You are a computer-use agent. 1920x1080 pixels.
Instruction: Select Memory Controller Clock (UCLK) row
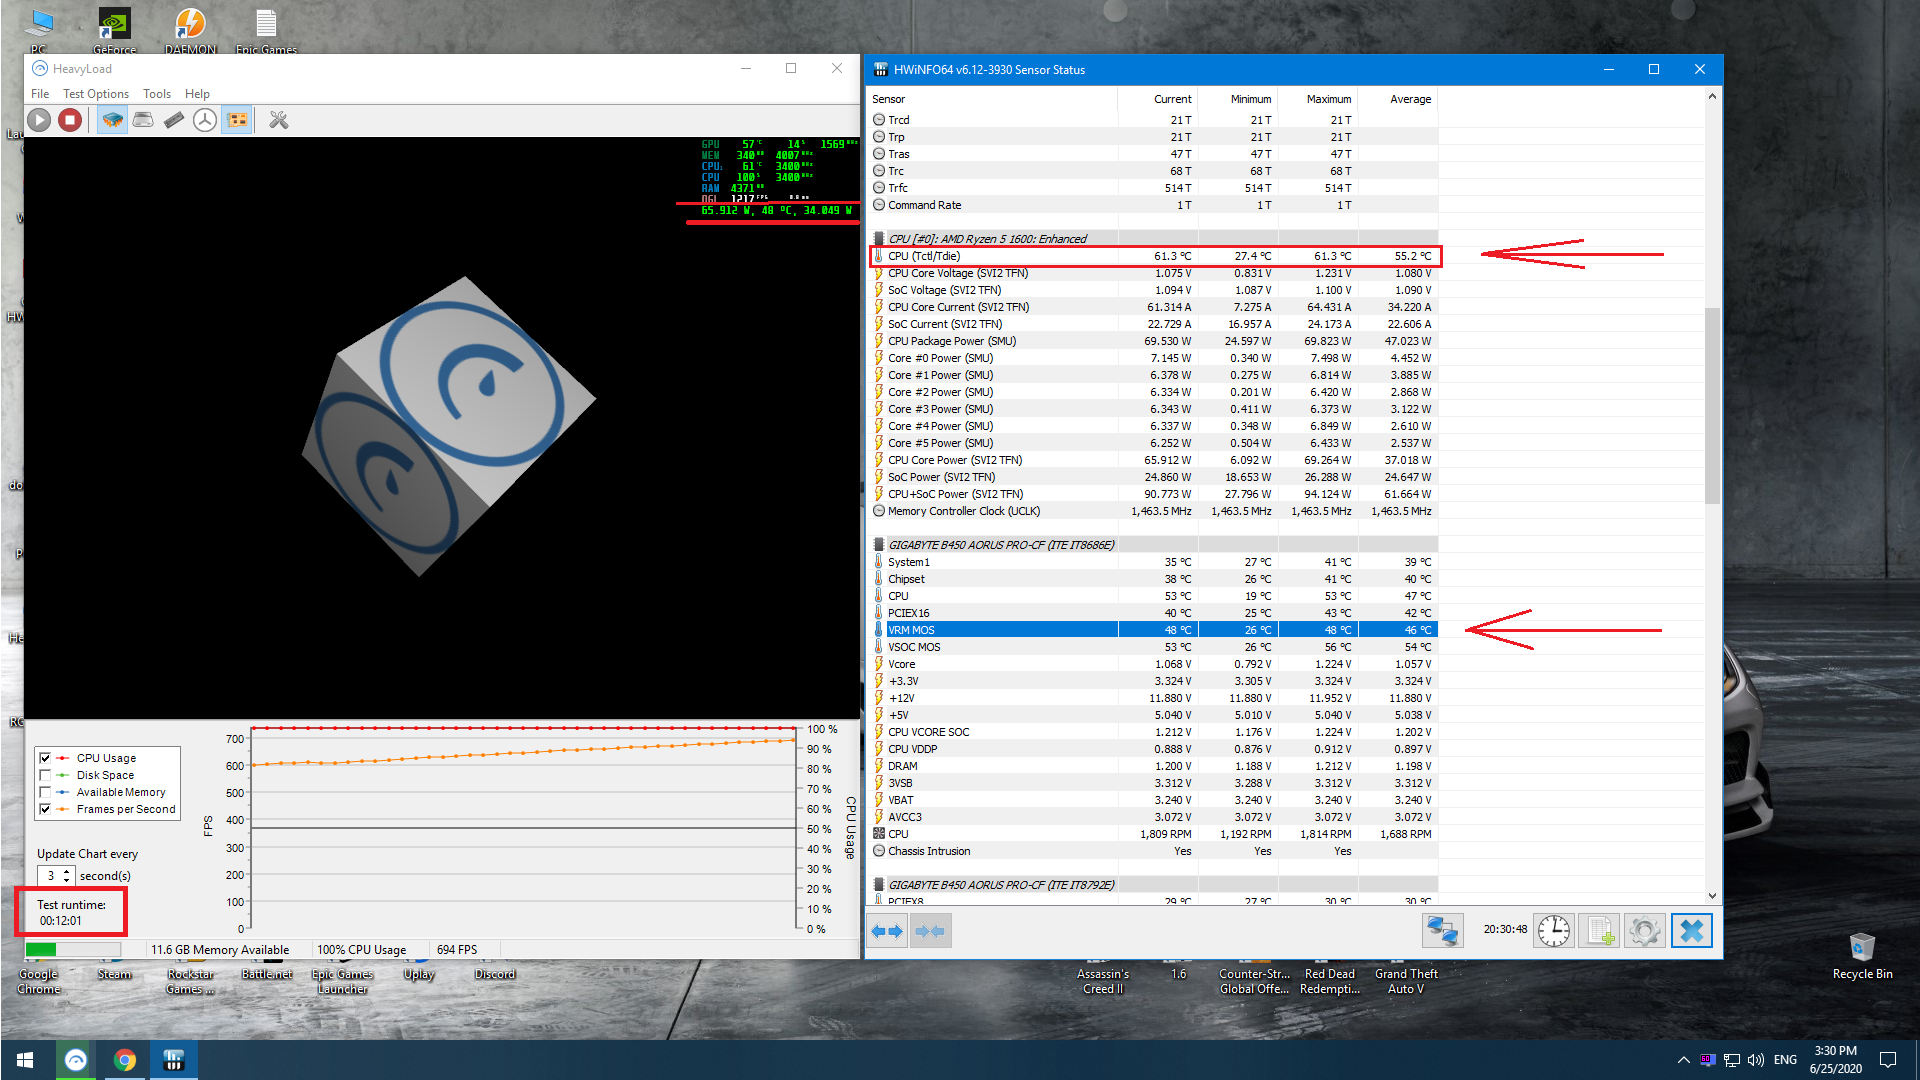coord(1153,511)
